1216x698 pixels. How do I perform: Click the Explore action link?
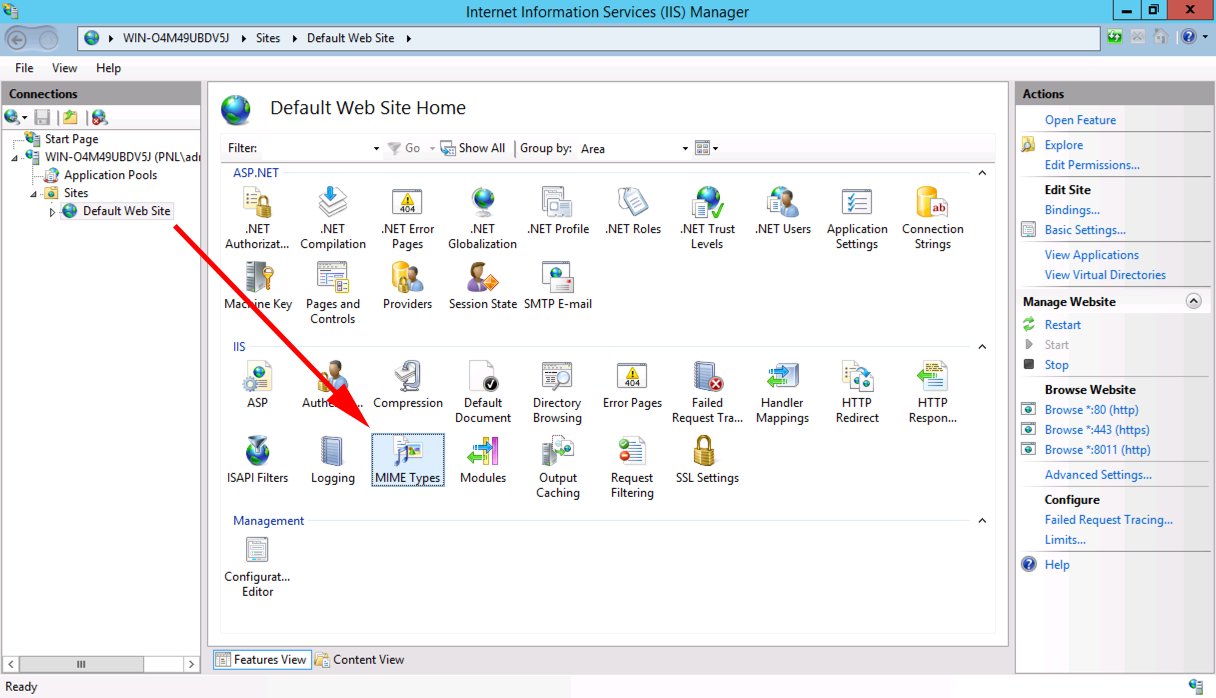1064,145
